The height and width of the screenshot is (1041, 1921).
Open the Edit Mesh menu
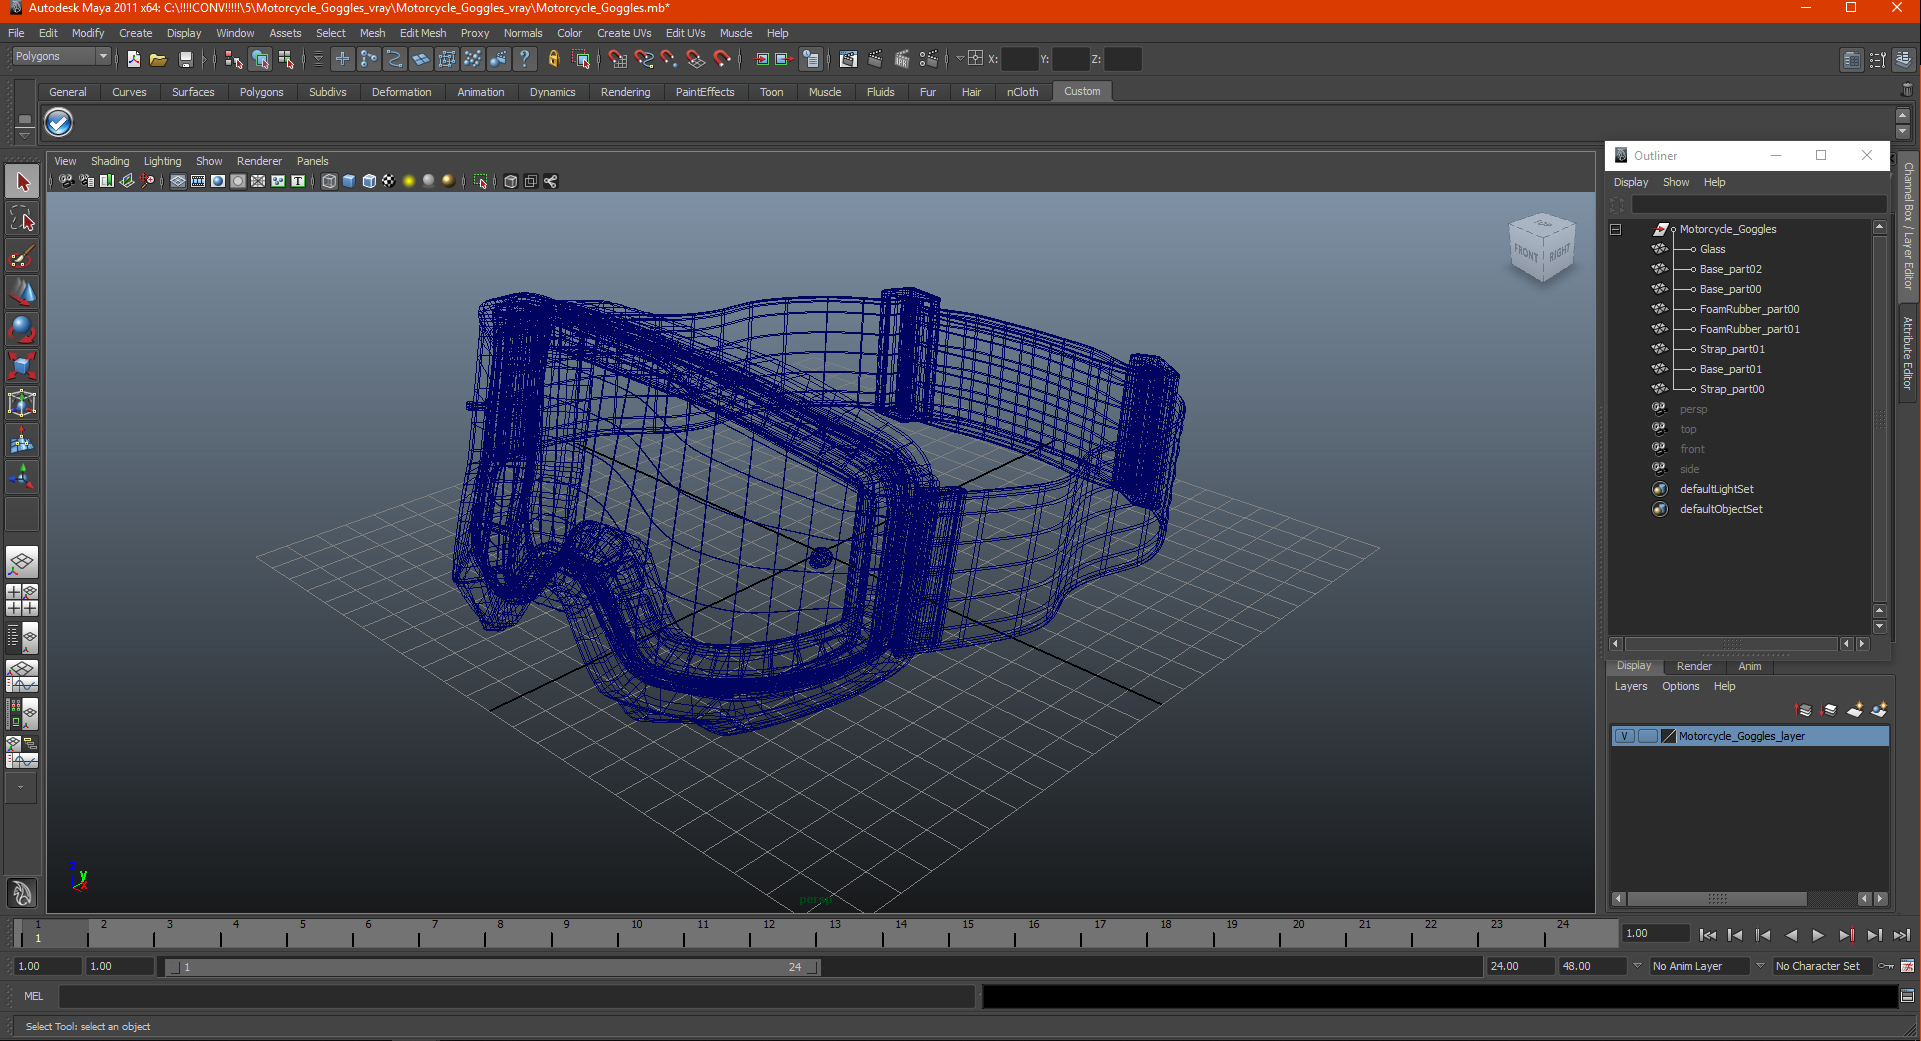(423, 33)
